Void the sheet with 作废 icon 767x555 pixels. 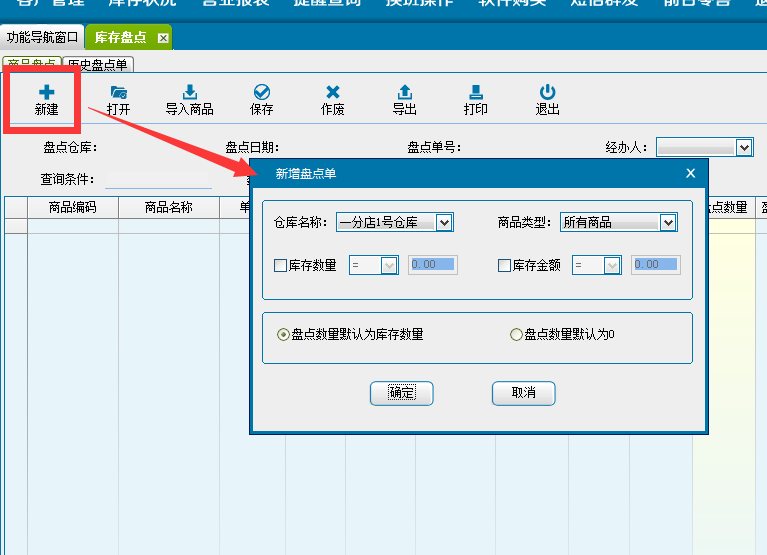[x=332, y=93]
